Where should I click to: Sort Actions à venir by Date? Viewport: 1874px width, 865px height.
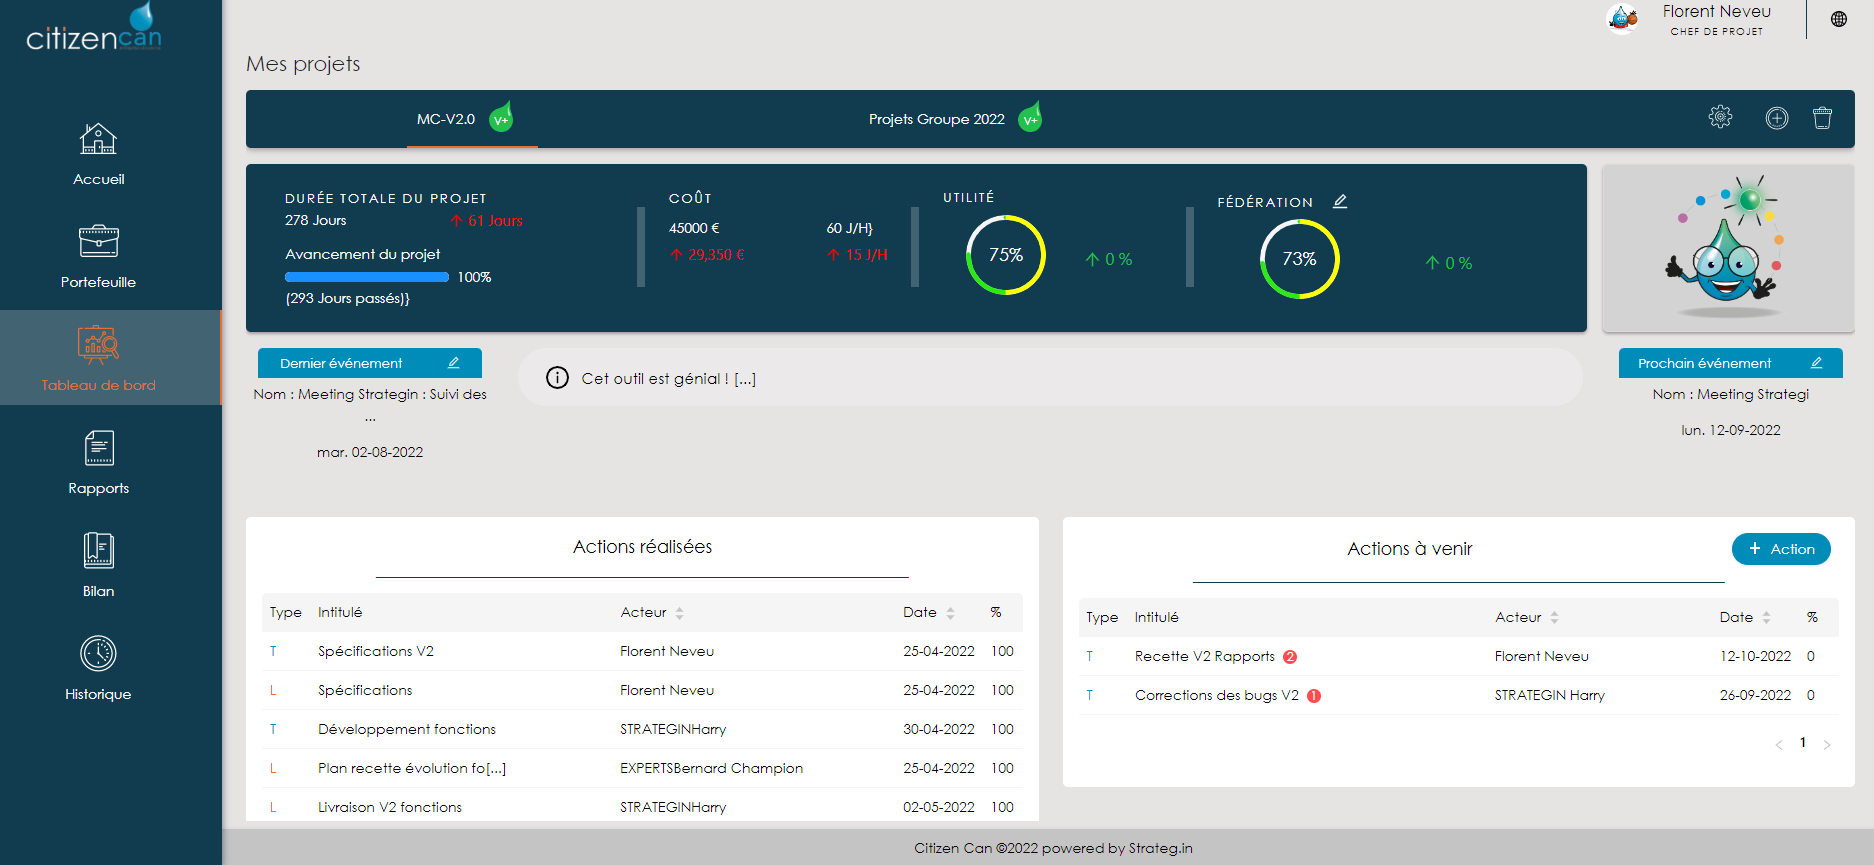pyautogui.click(x=1766, y=618)
